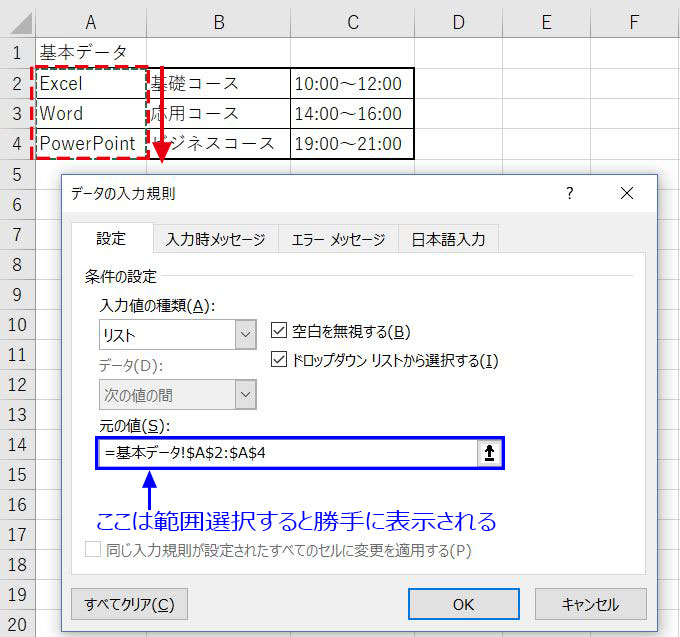Viewport: 680px width, 637px height.
Task: Select column E header
Action: click(x=546, y=23)
